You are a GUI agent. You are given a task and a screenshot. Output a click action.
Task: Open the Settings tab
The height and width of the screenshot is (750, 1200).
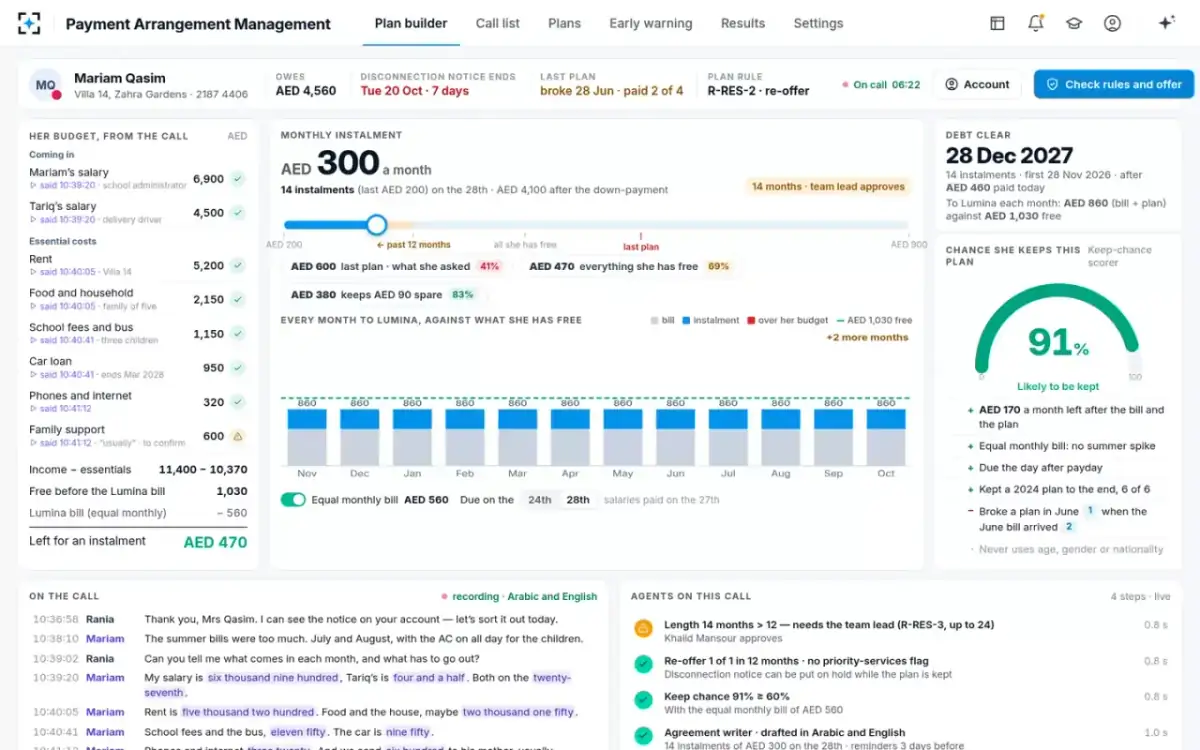pyautogui.click(x=818, y=23)
